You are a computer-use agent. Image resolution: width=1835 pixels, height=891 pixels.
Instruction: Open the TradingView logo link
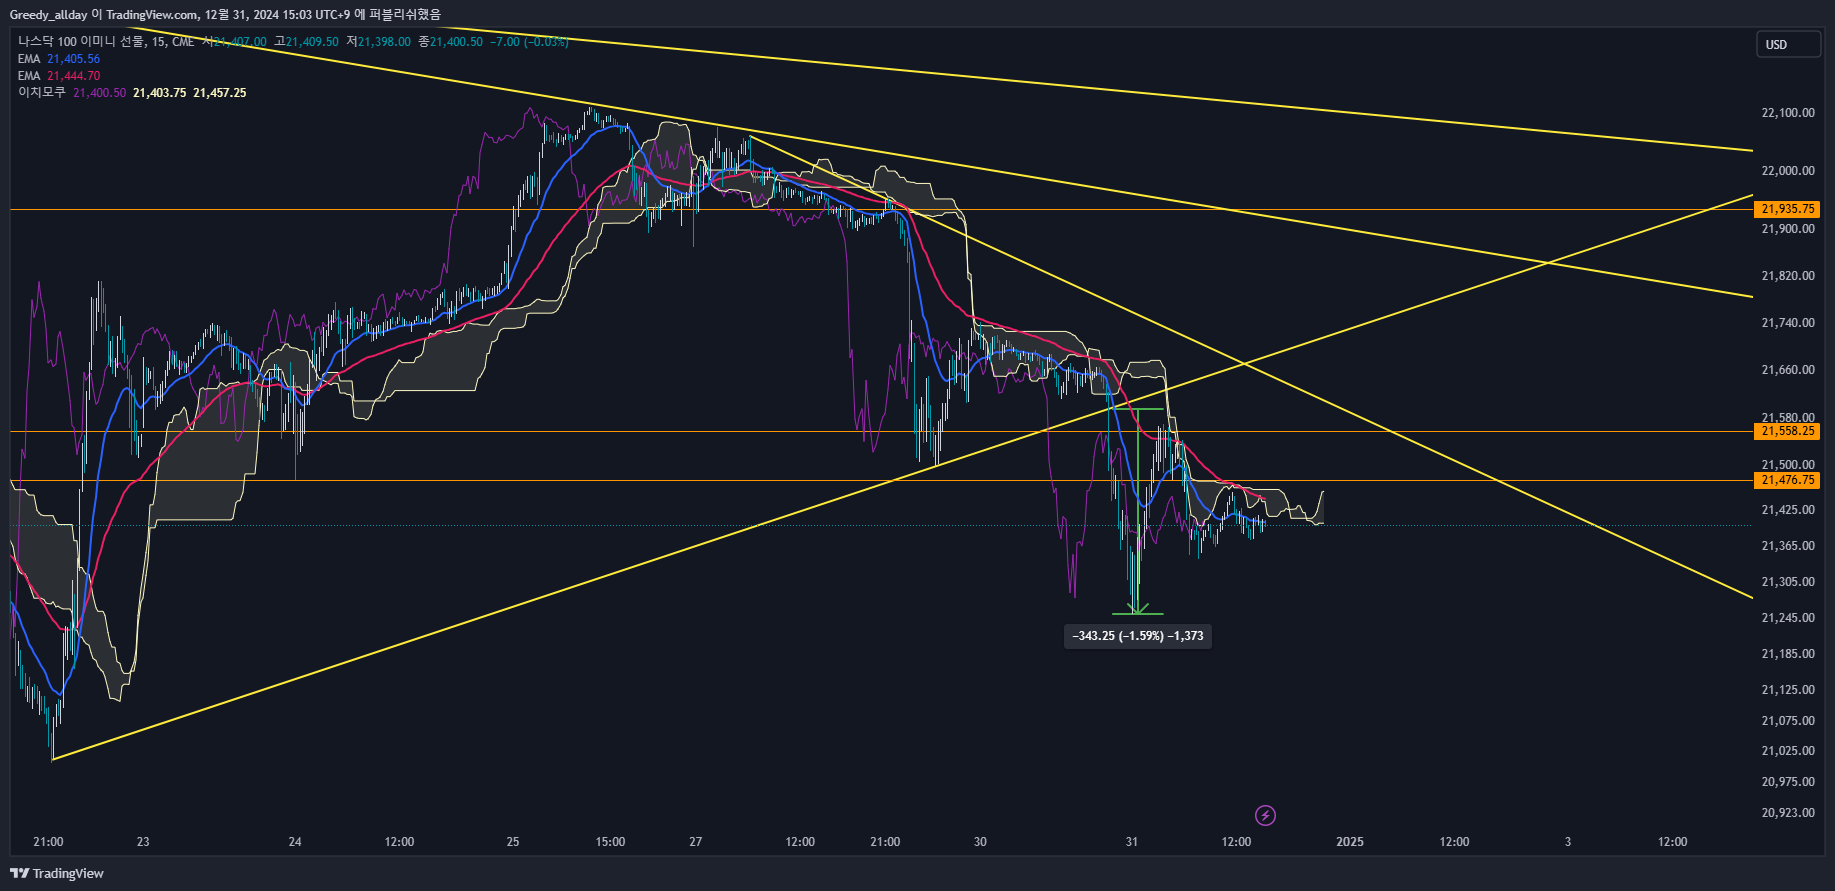point(57,873)
